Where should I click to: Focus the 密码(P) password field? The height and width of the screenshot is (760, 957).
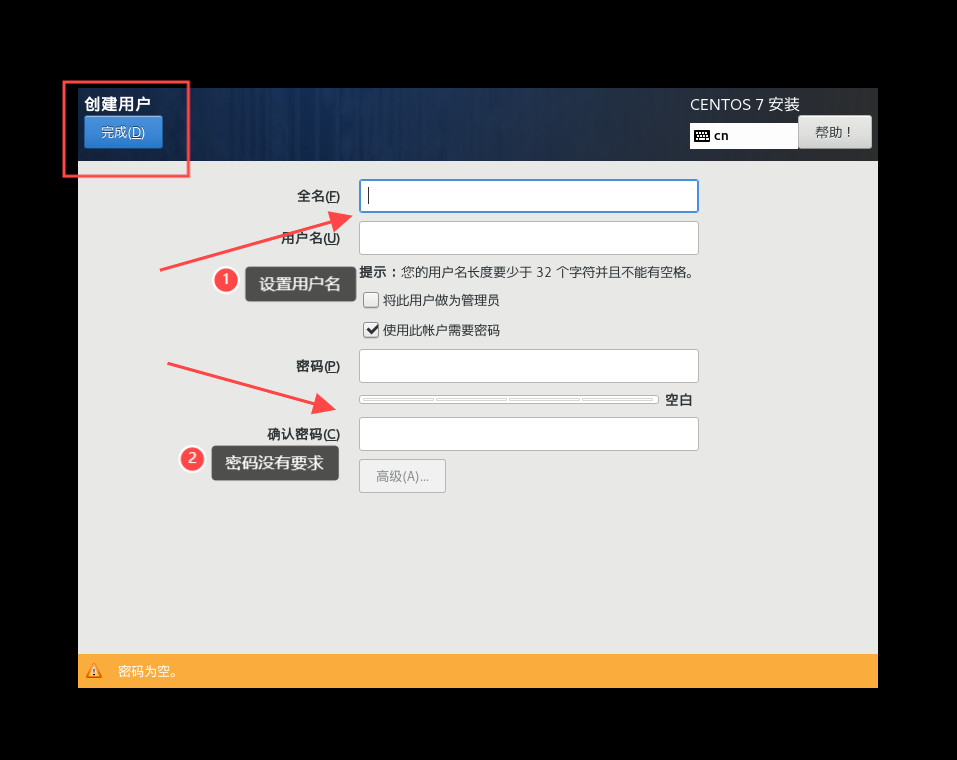tap(529, 366)
